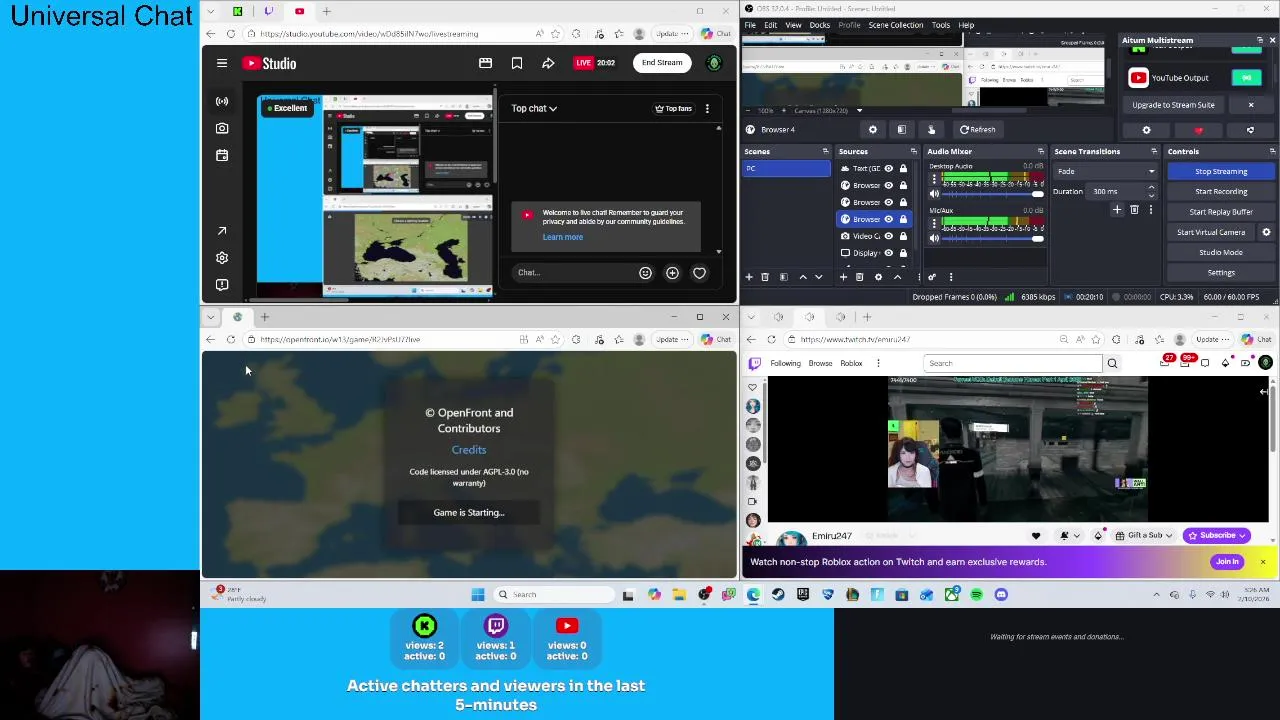Open the OBS File menu
This screenshot has width=1280, height=720.
(750, 25)
